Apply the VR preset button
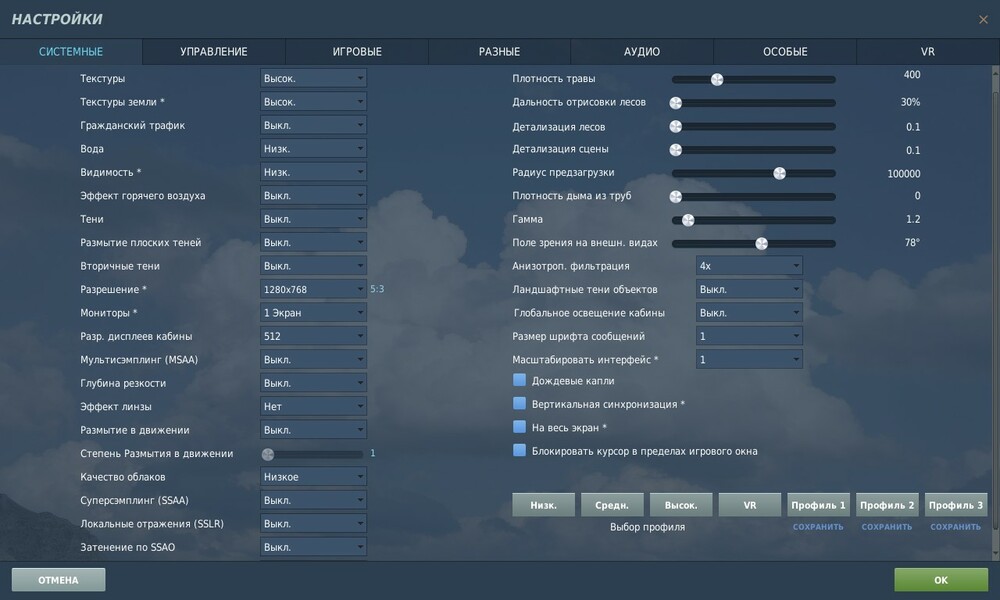The height and width of the screenshot is (600, 1000). (x=750, y=505)
